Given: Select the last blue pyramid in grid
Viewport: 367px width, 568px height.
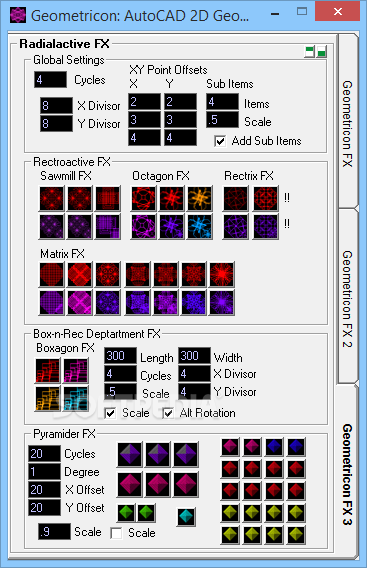Looking at the screenshot, I should pyautogui.click(x=296, y=447).
